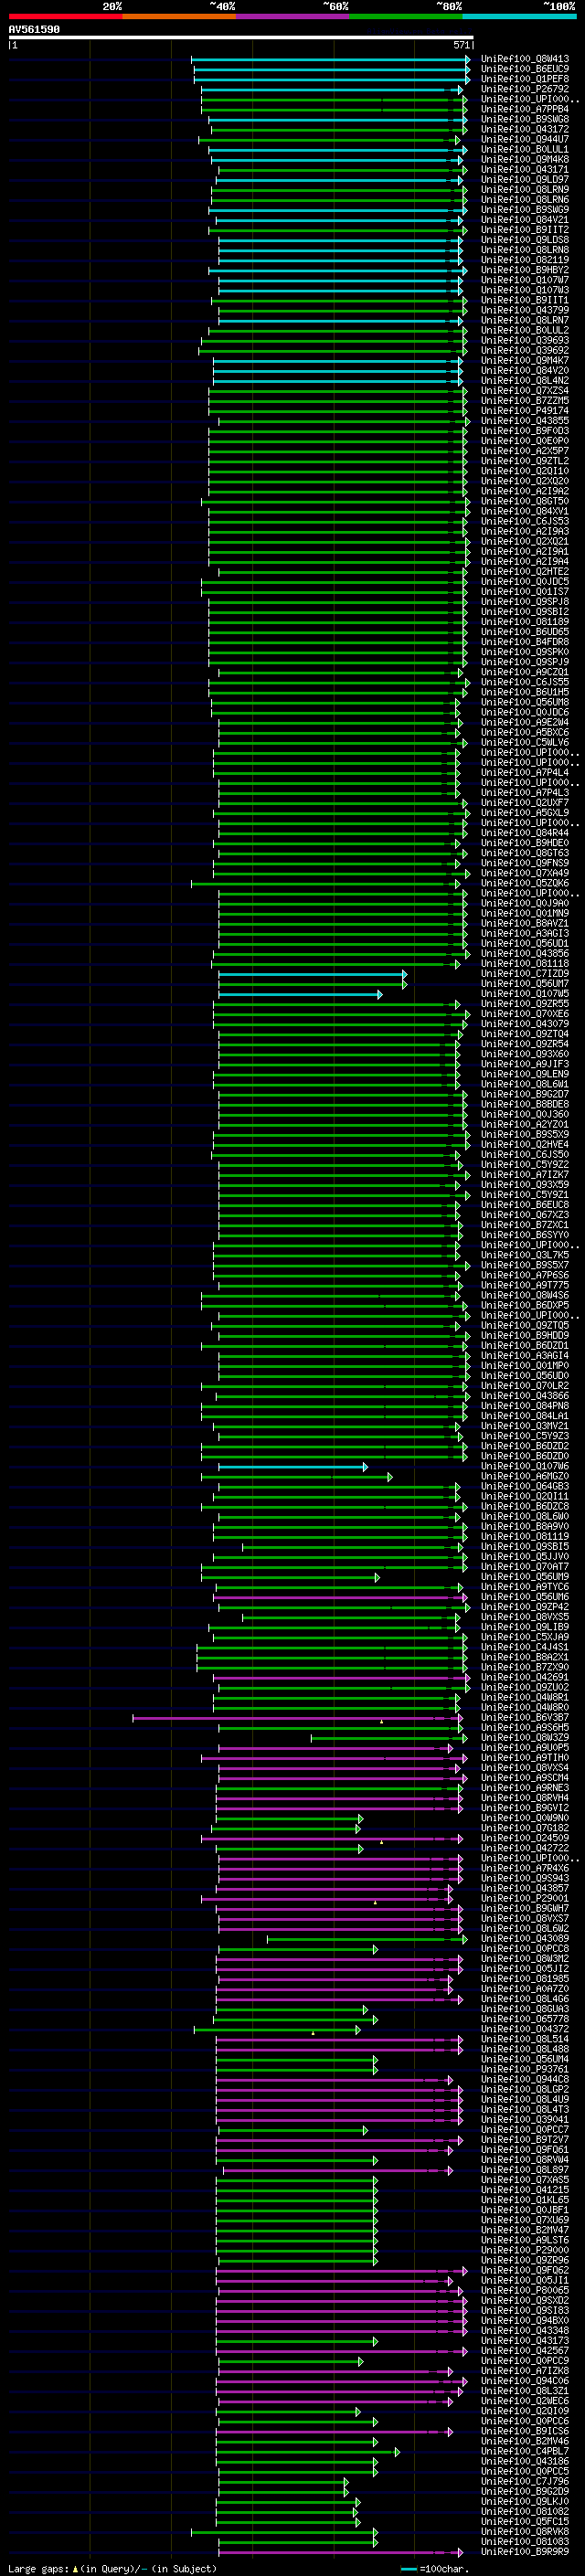Select the UniRef100_Q42691 label
Screen dimensions: 585x2576
click(524, 1678)
